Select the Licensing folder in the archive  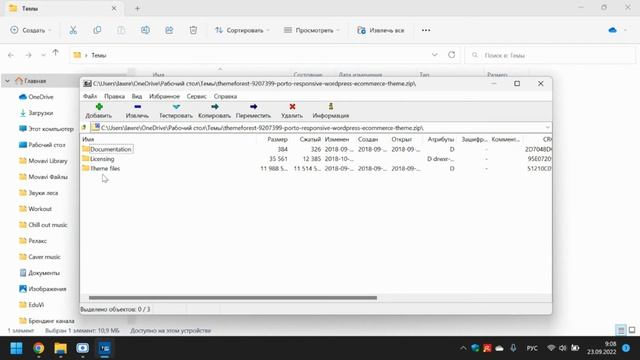pyautogui.click(x=102, y=159)
